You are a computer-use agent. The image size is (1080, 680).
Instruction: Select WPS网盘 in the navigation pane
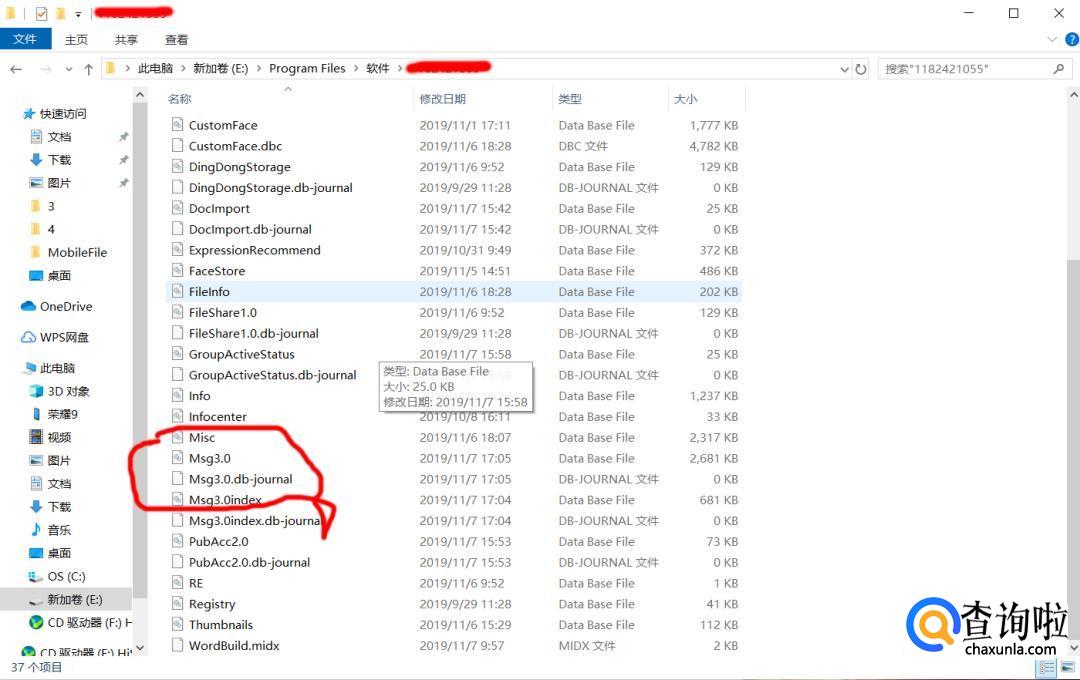click(x=64, y=337)
